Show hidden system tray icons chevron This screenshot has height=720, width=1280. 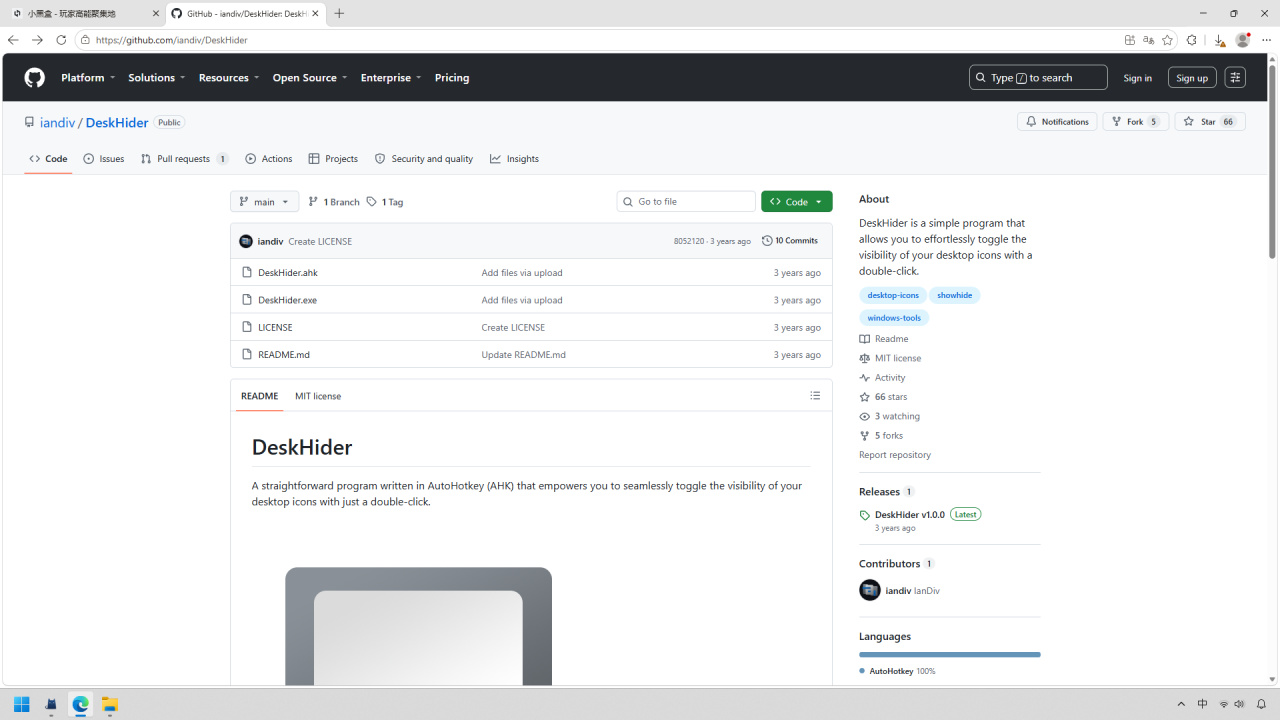coord(1181,705)
